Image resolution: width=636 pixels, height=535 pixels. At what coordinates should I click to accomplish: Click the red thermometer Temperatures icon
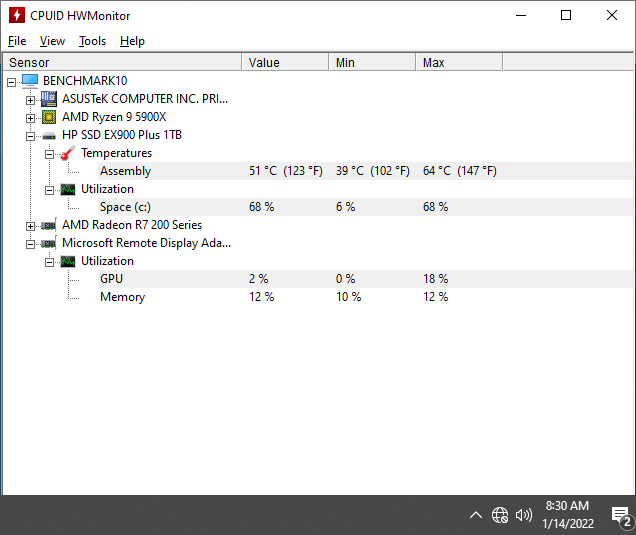pyautogui.click(x=68, y=153)
